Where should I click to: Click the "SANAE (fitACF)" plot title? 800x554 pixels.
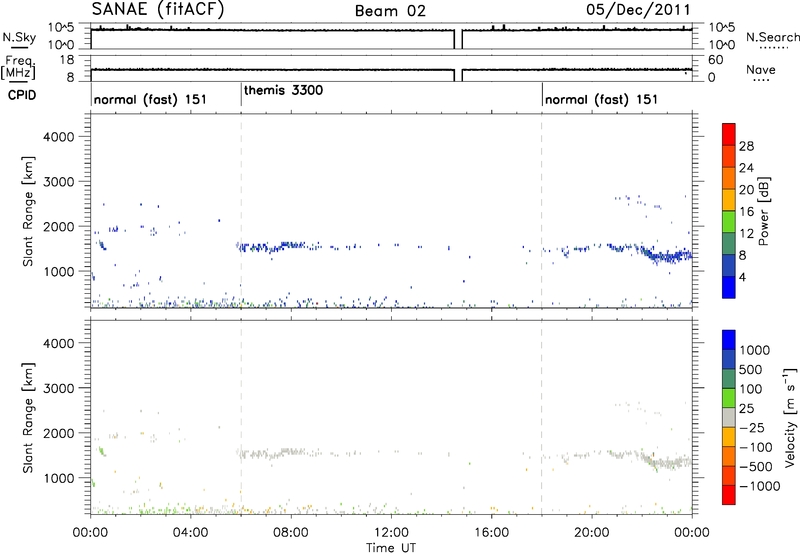(158, 10)
